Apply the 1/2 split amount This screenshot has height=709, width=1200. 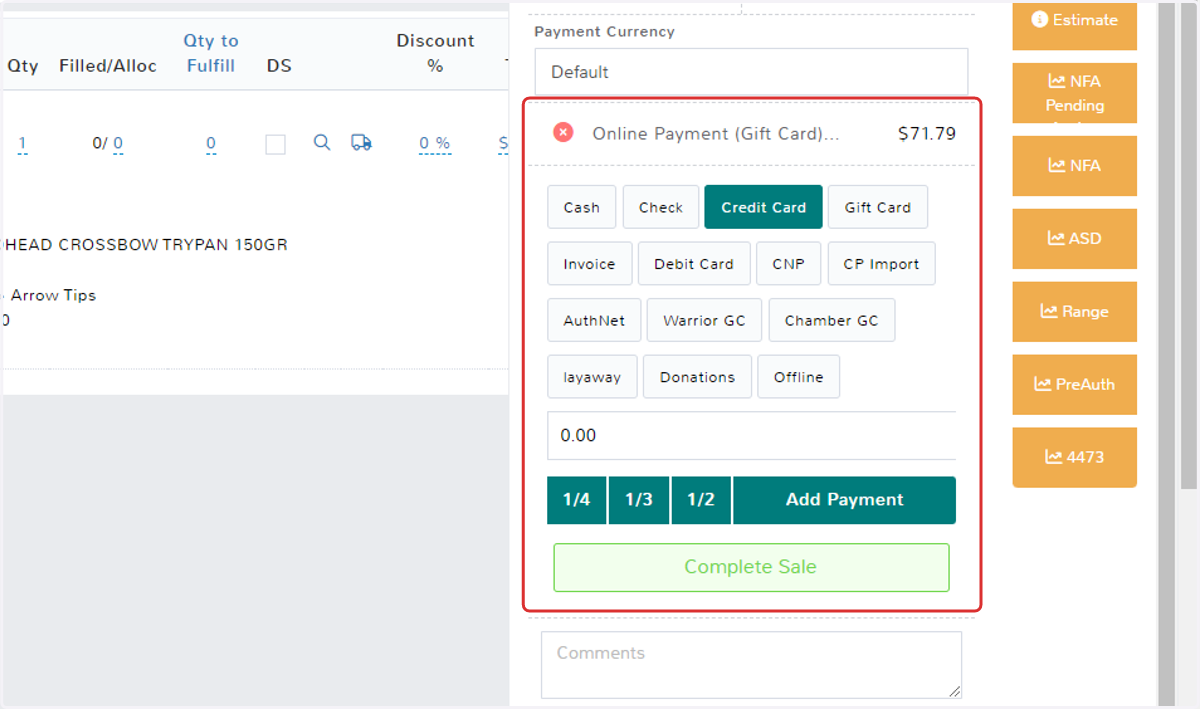(701, 500)
